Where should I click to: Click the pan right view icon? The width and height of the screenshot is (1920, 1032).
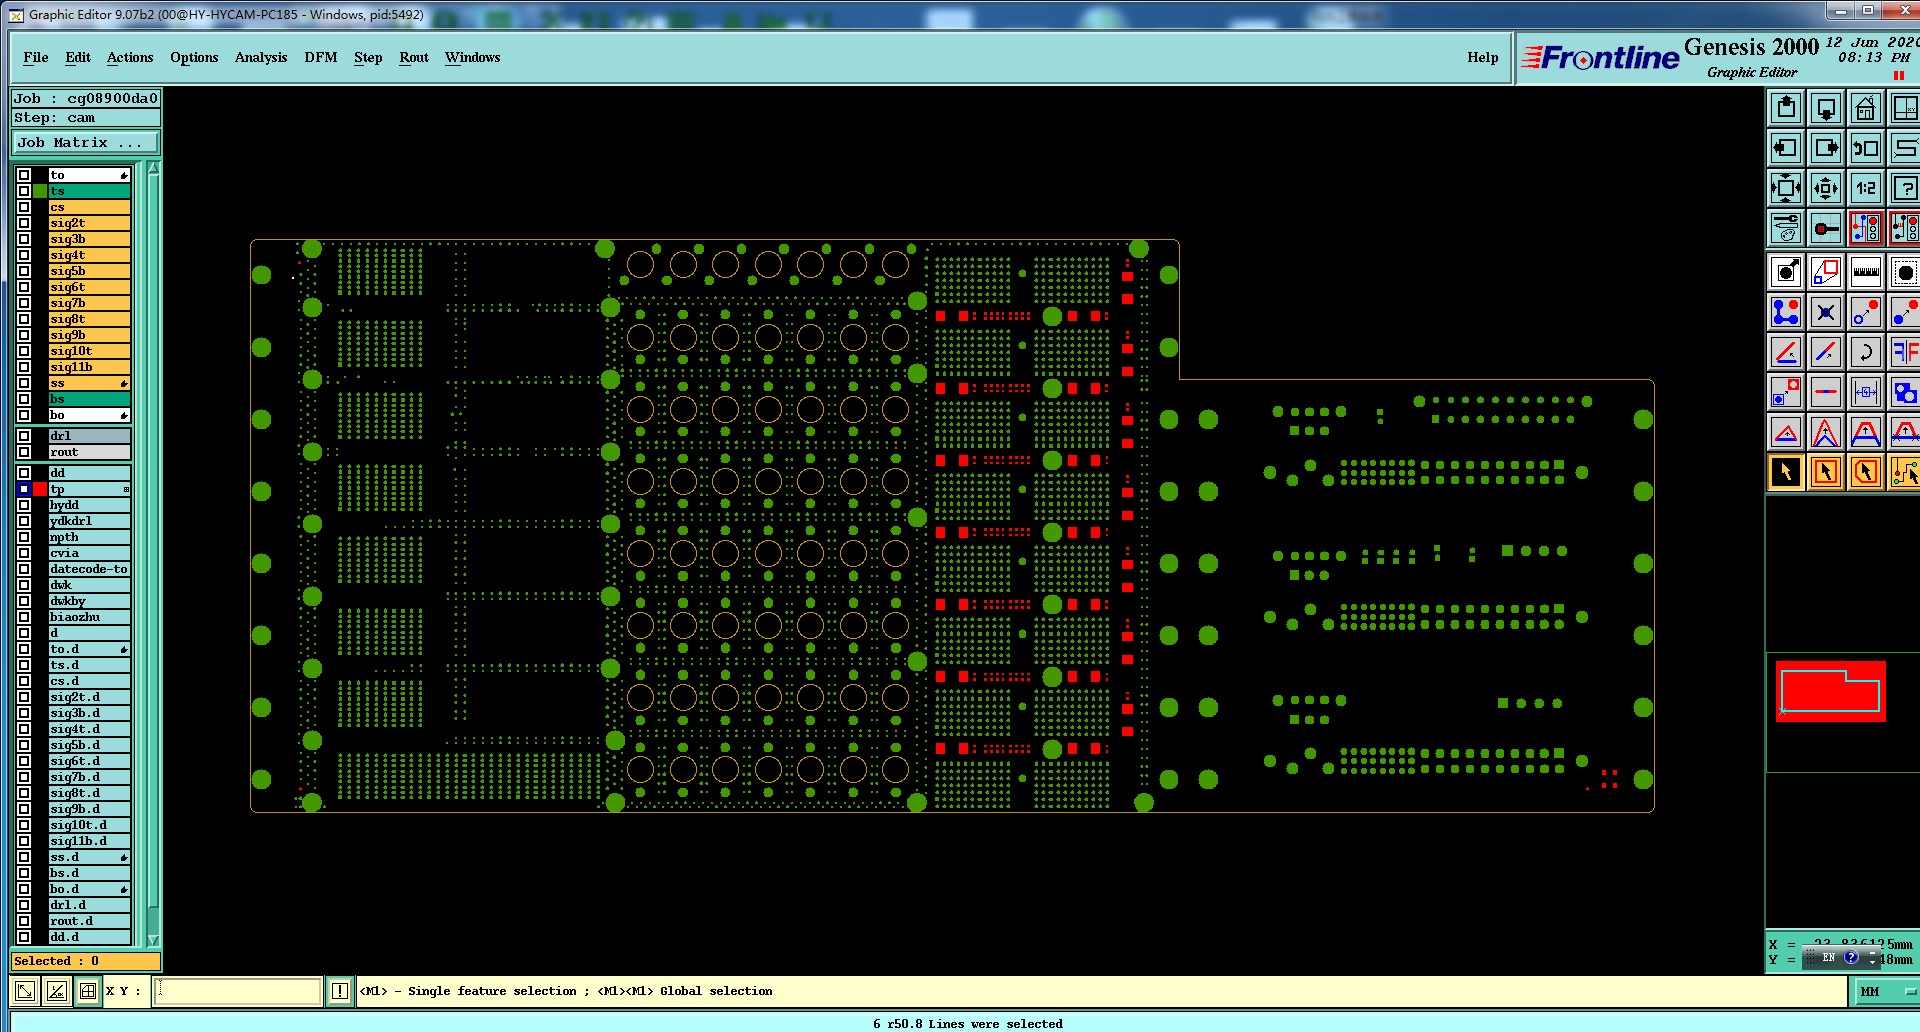1826,148
